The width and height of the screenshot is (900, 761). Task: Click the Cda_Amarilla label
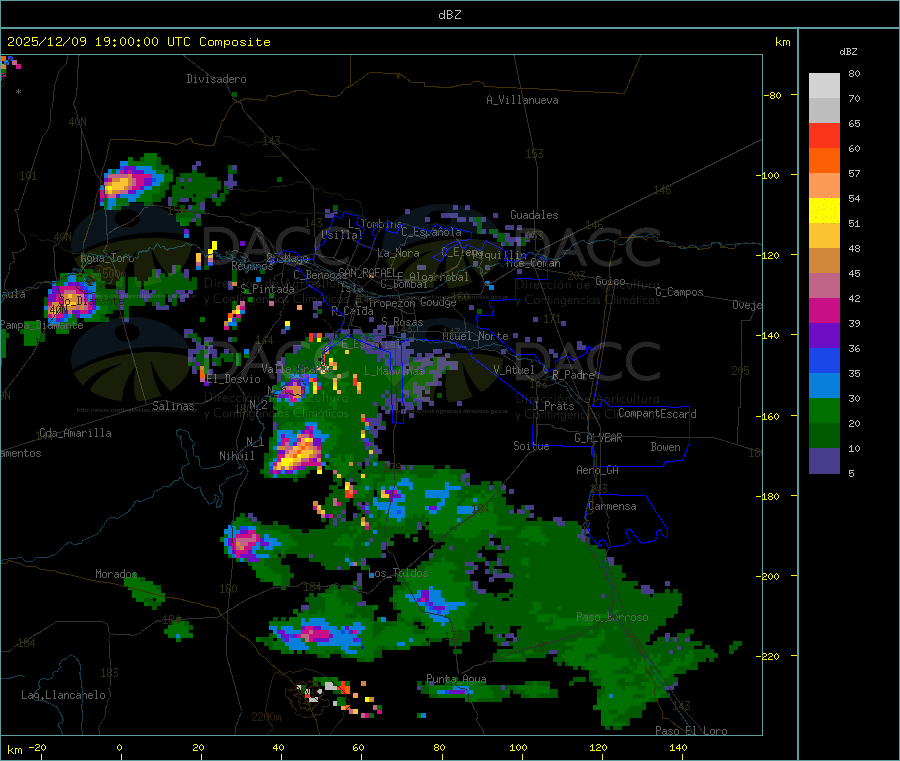click(x=75, y=433)
